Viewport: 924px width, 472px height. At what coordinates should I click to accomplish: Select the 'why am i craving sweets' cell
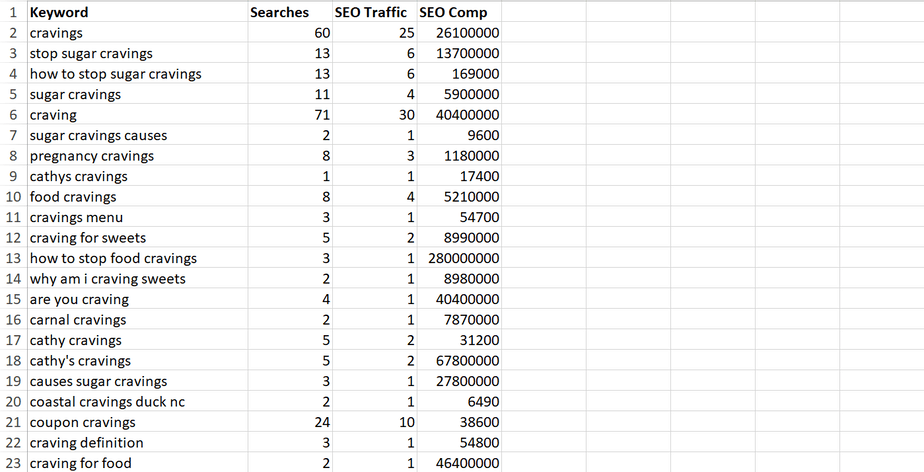(x=137, y=279)
